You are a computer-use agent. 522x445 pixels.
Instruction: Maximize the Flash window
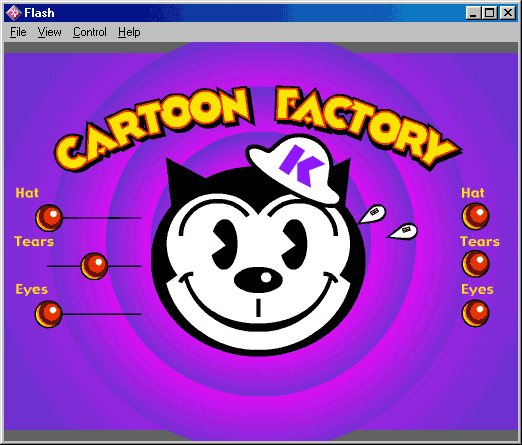[x=490, y=13]
